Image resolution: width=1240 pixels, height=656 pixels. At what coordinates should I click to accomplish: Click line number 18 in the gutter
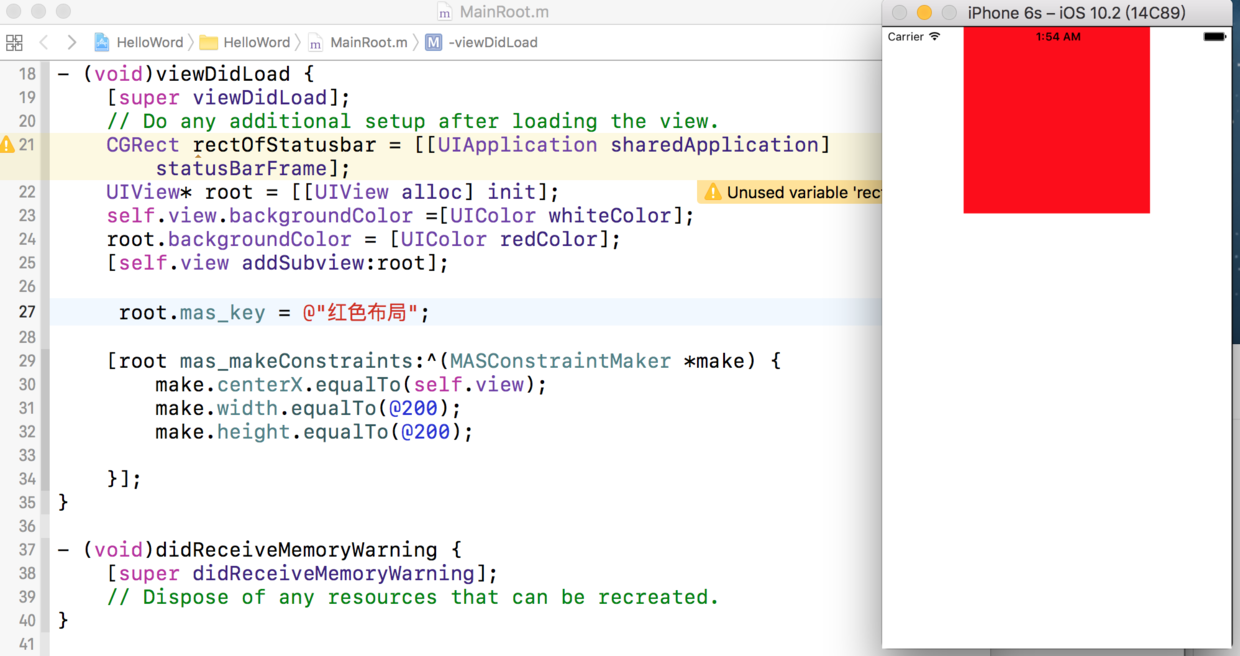pyautogui.click(x=26, y=74)
